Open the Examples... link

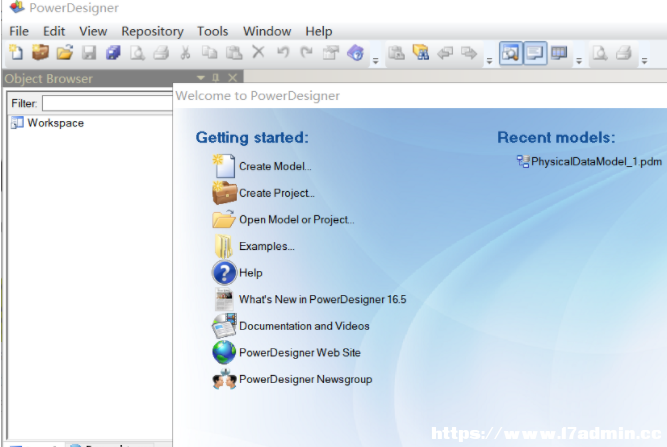click(267, 246)
